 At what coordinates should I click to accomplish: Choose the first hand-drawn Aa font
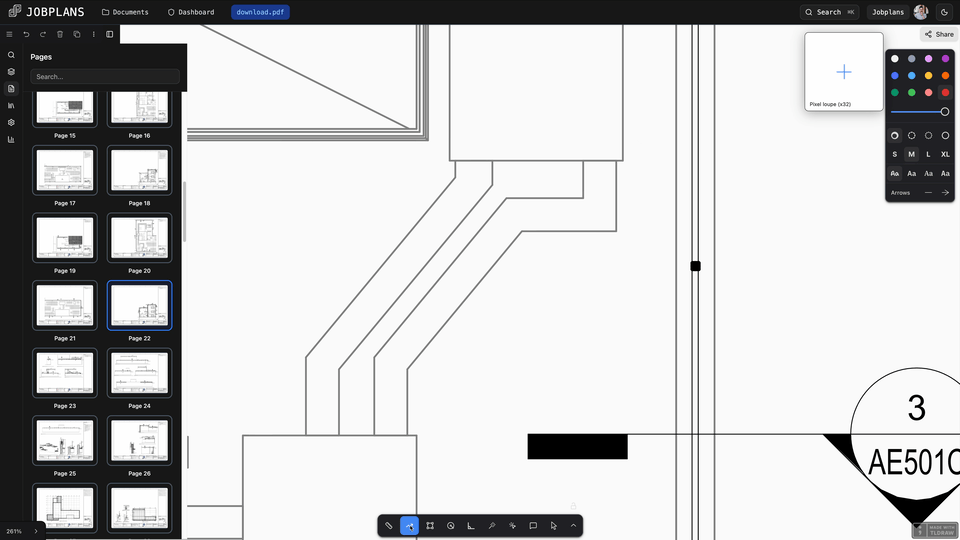(x=894, y=174)
